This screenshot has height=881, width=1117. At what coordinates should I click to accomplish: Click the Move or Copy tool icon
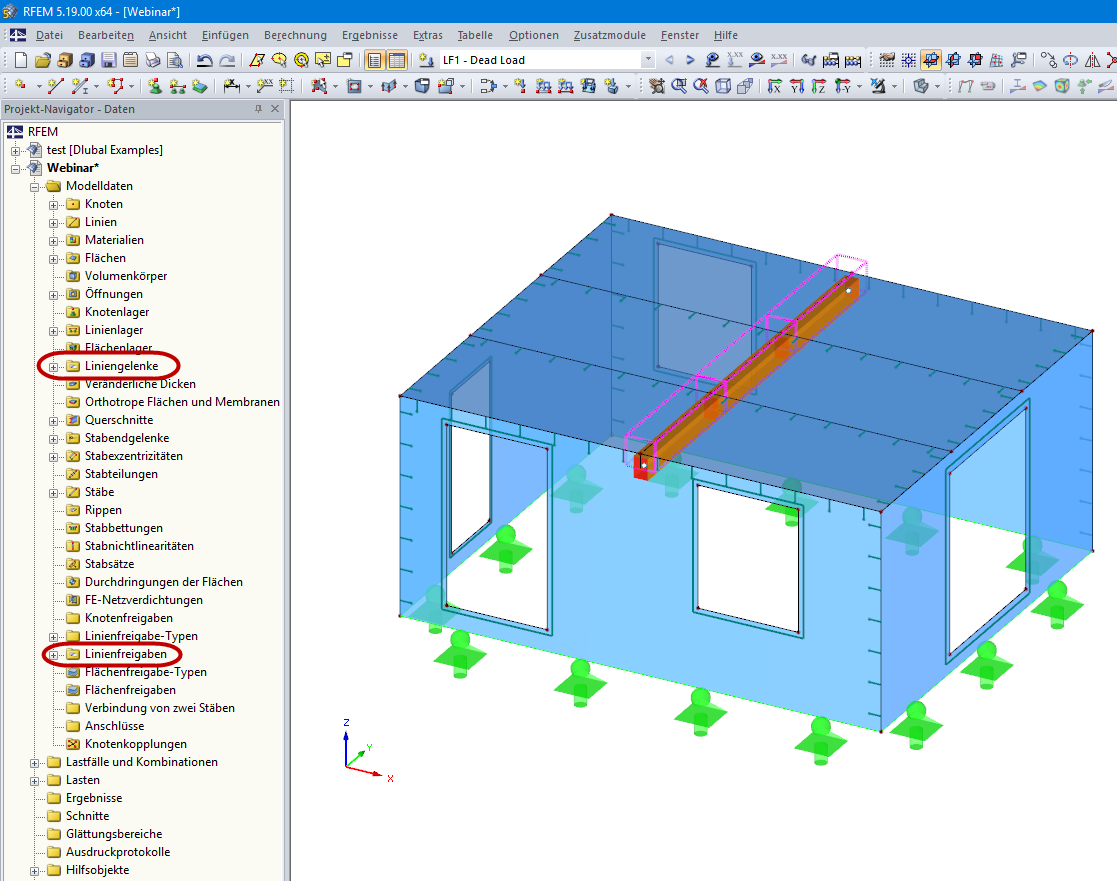pyautogui.click(x=1048, y=61)
